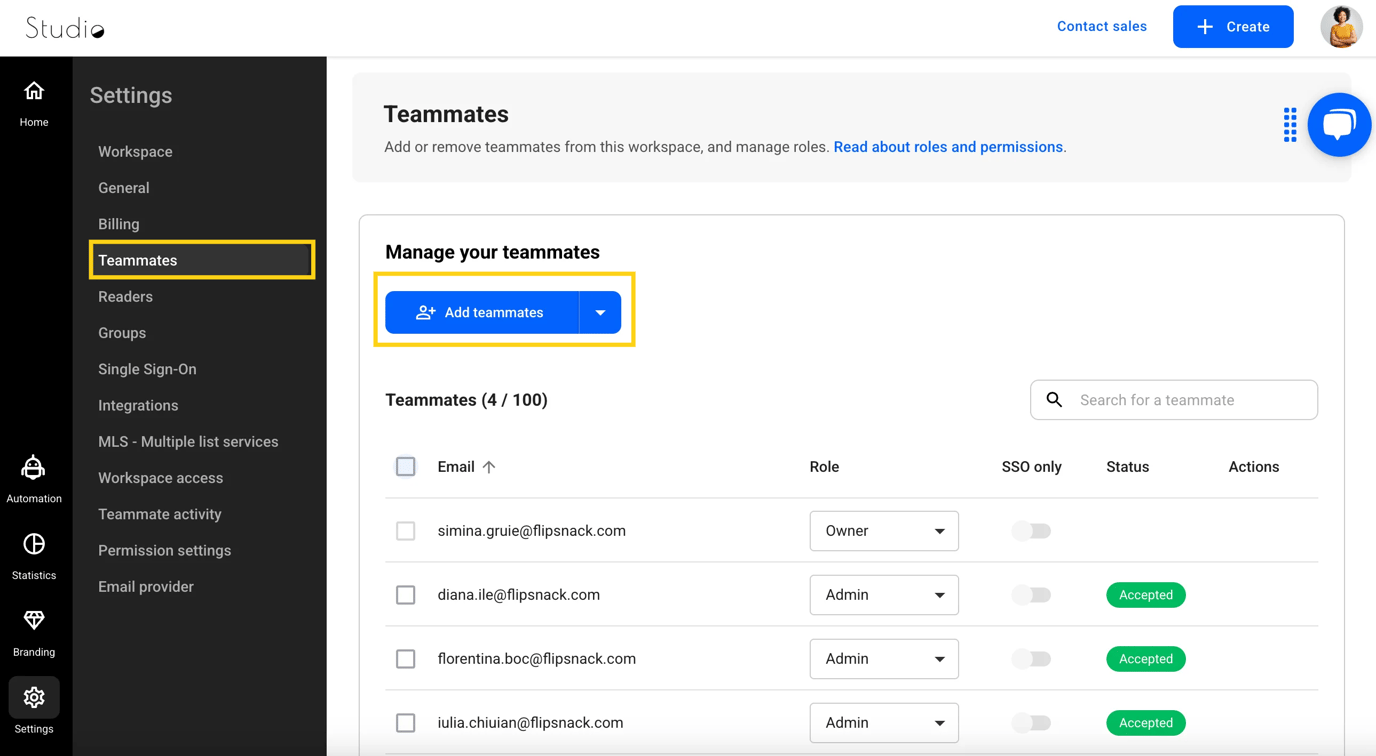
Task: Open the Owner role dropdown
Action: pos(883,531)
